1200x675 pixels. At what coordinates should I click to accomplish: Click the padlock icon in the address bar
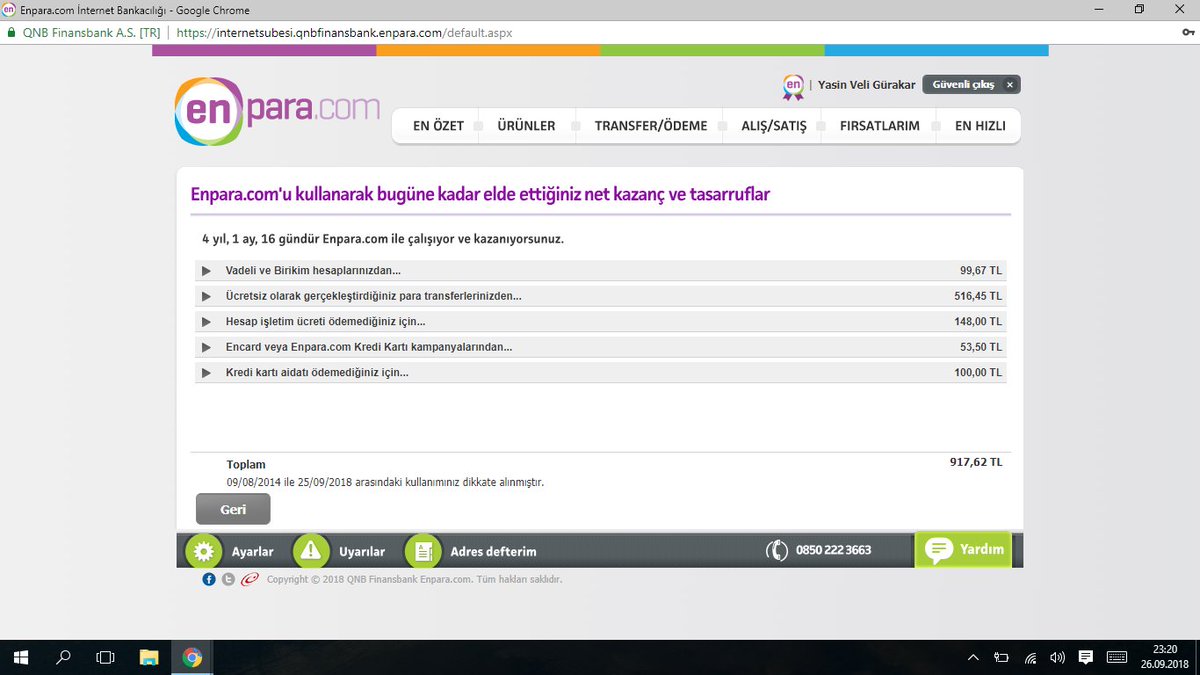point(11,32)
